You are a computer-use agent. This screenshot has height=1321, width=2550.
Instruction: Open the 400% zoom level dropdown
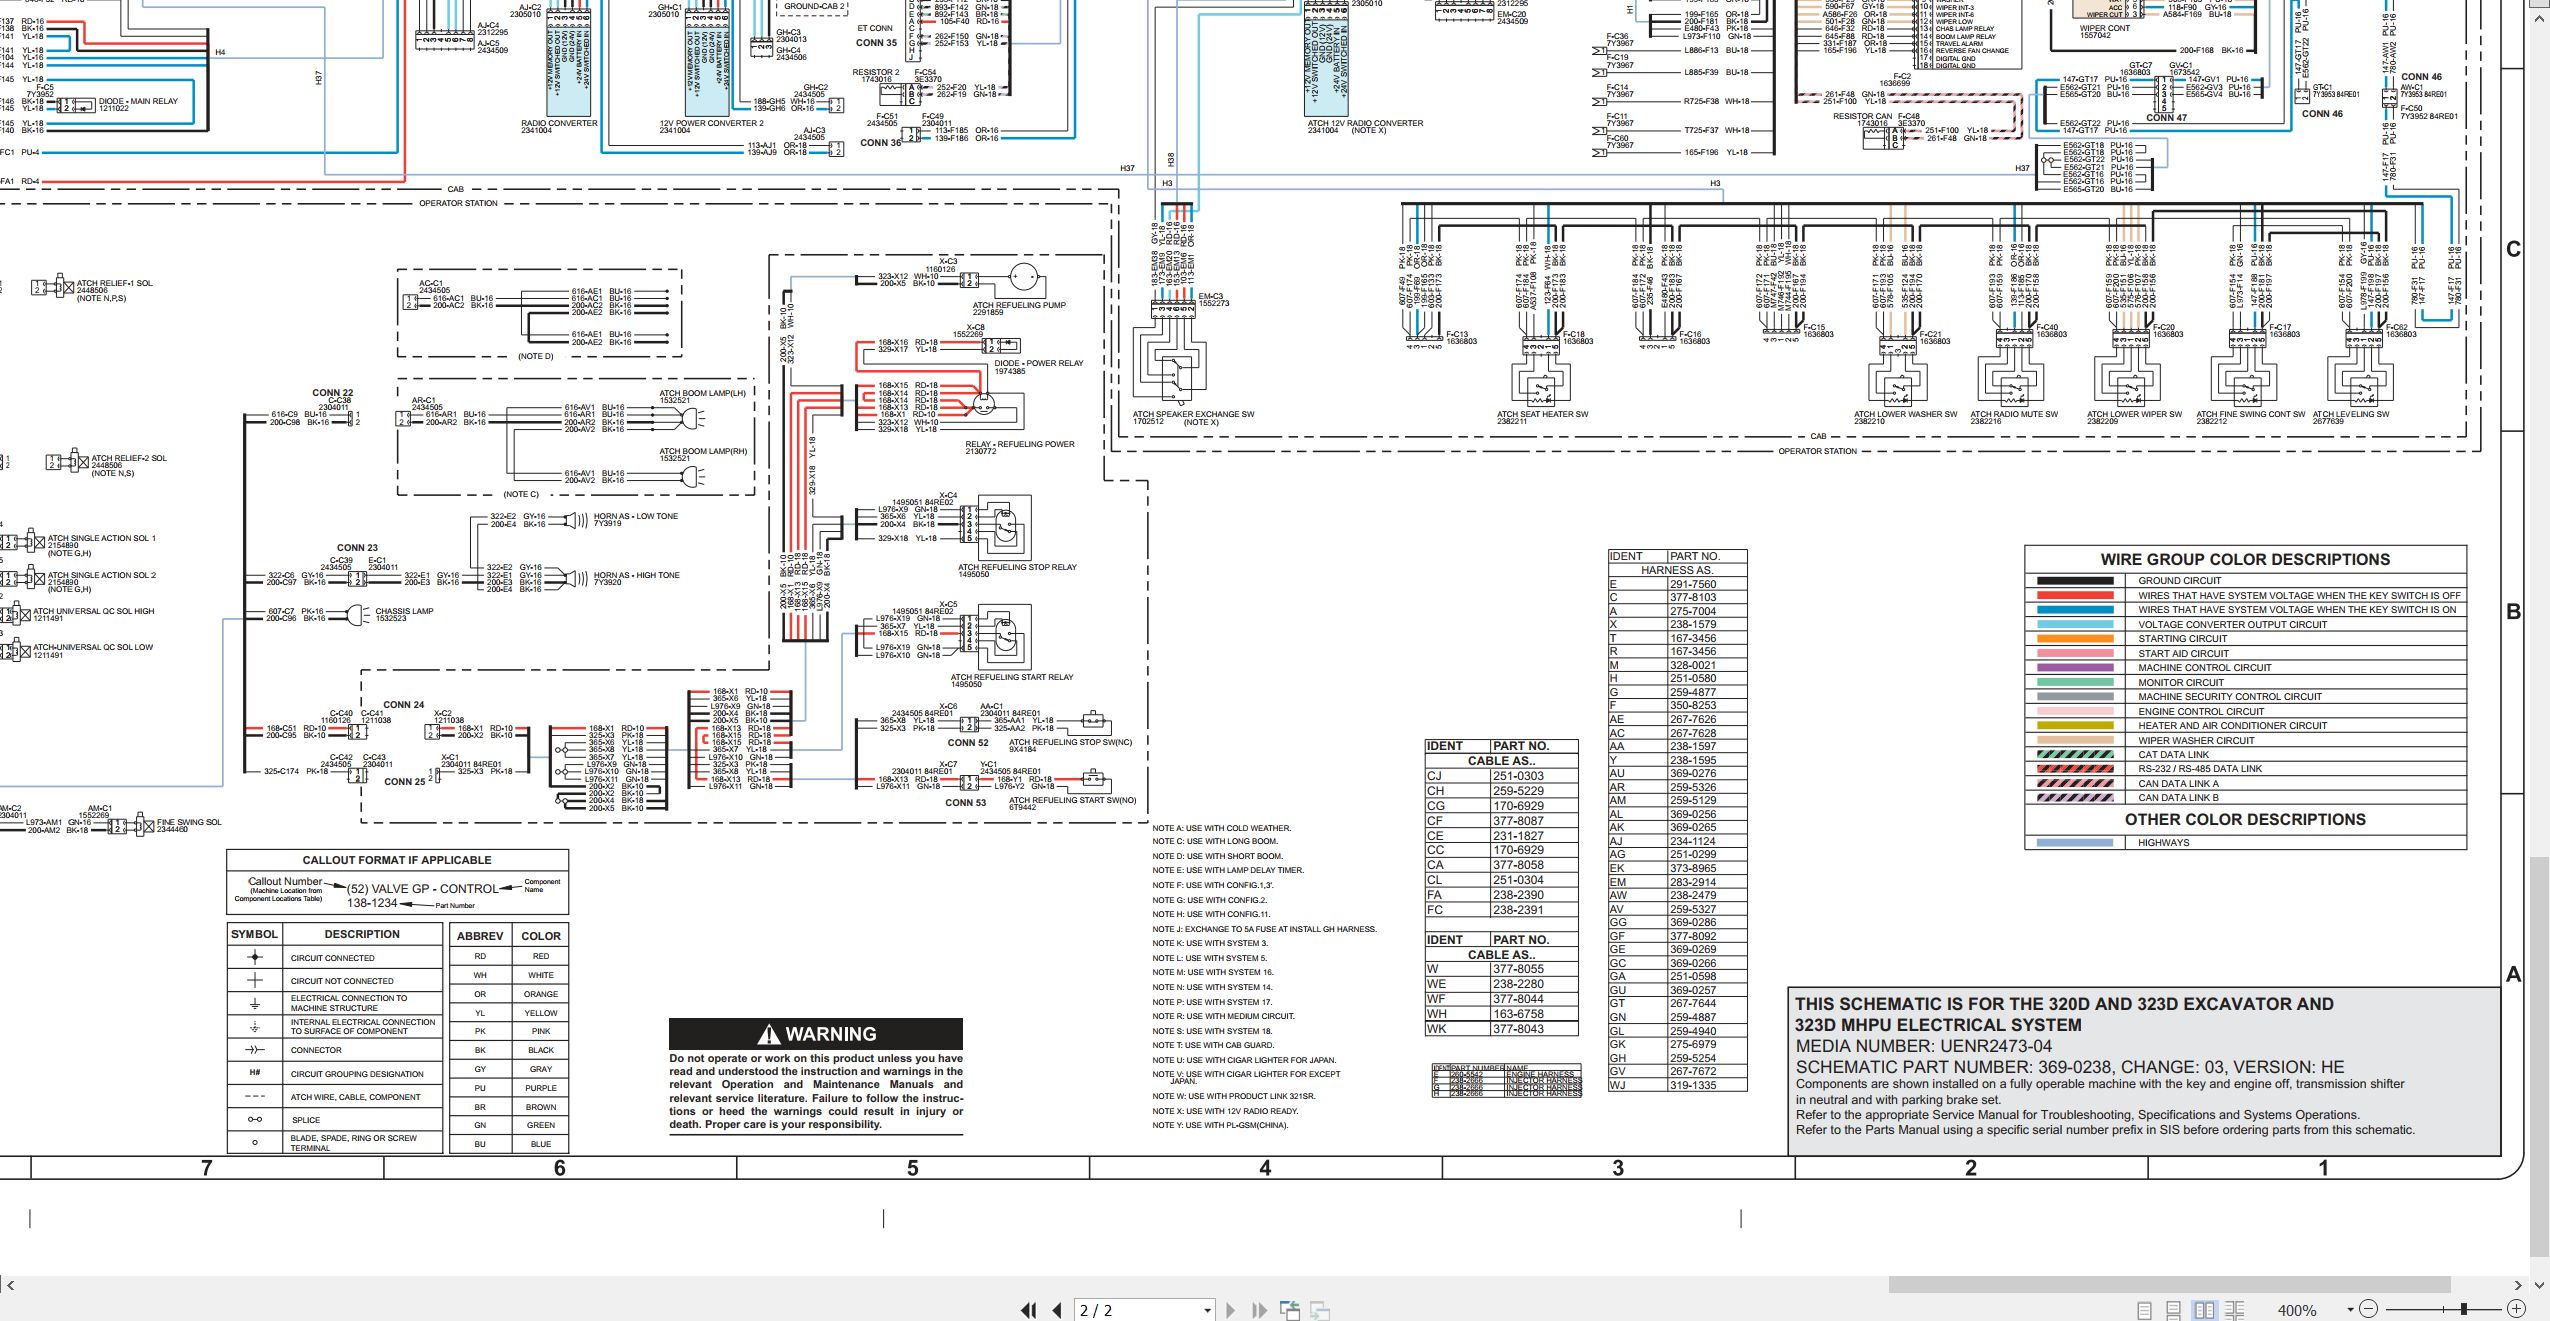tap(2350, 1310)
